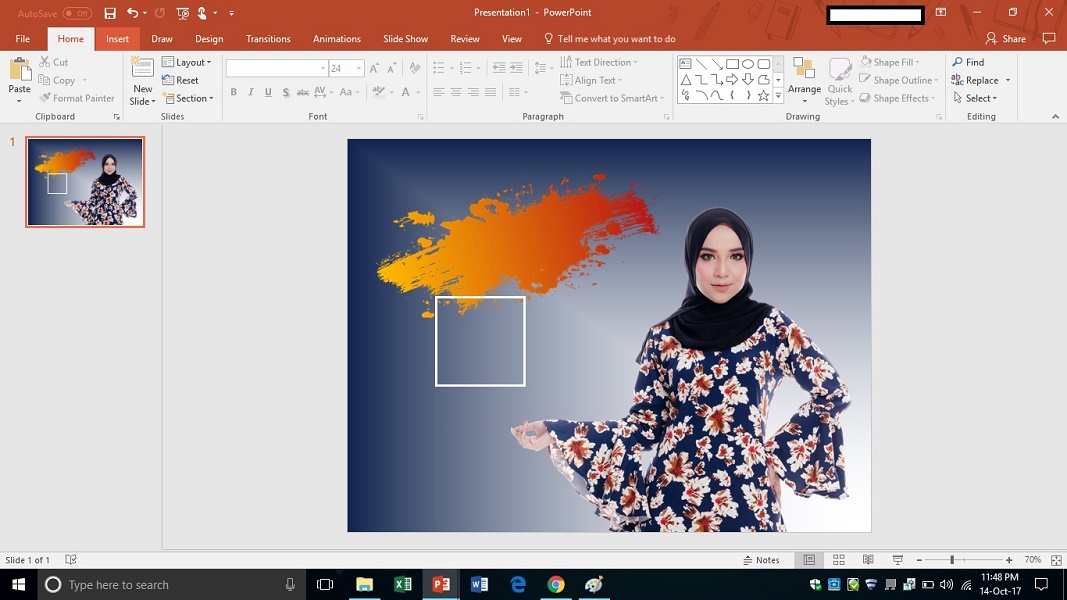Center align text

click(456, 92)
